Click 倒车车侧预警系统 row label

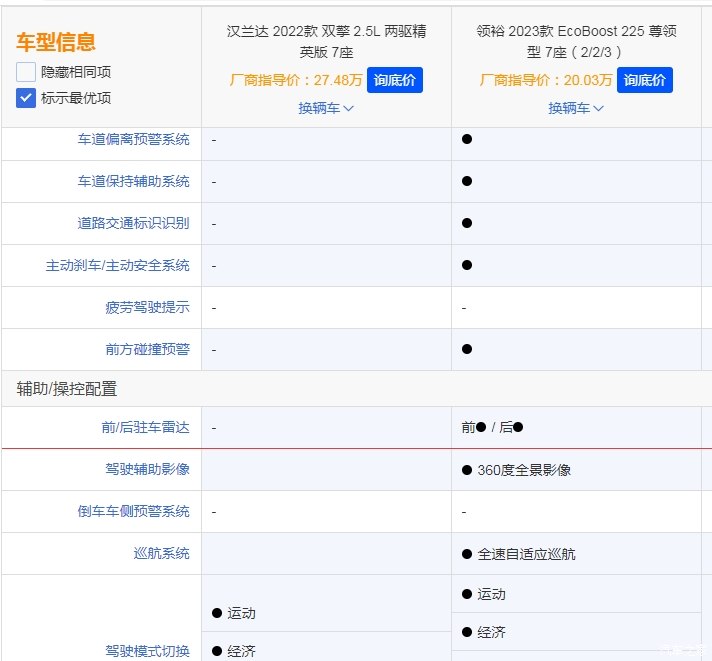click(x=133, y=511)
